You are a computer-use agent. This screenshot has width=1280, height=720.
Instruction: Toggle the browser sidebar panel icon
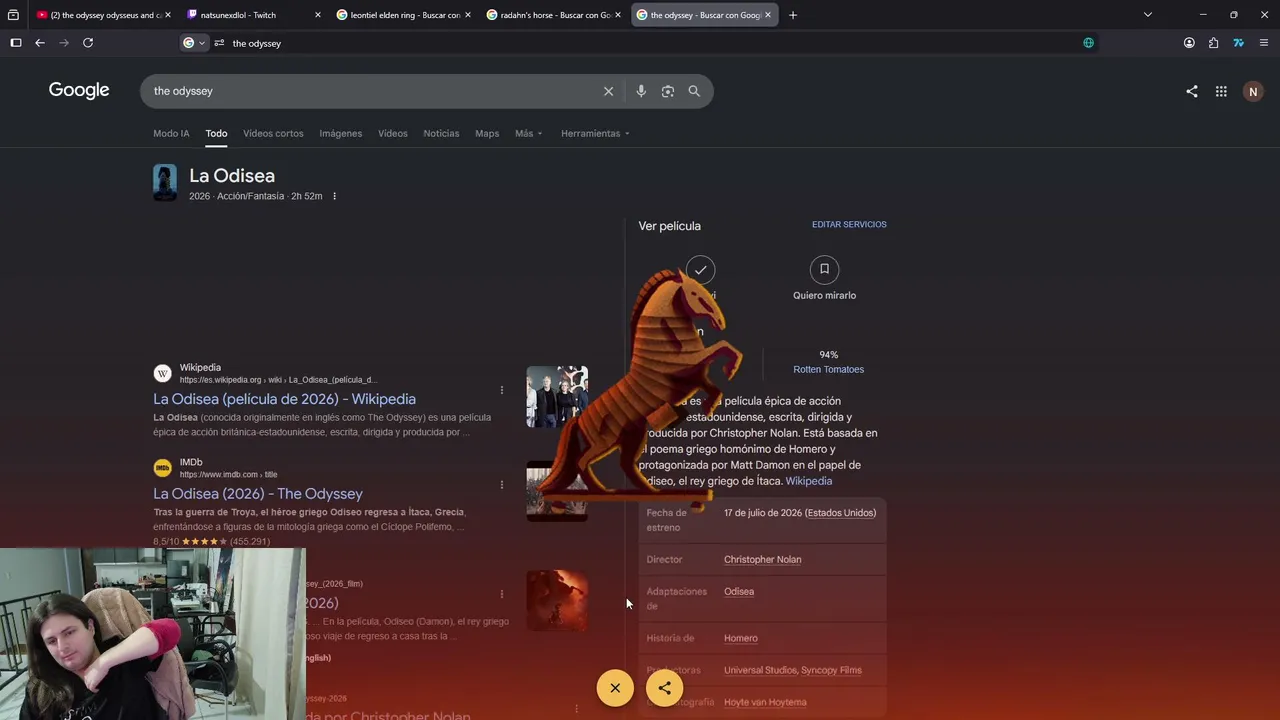(16, 43)
